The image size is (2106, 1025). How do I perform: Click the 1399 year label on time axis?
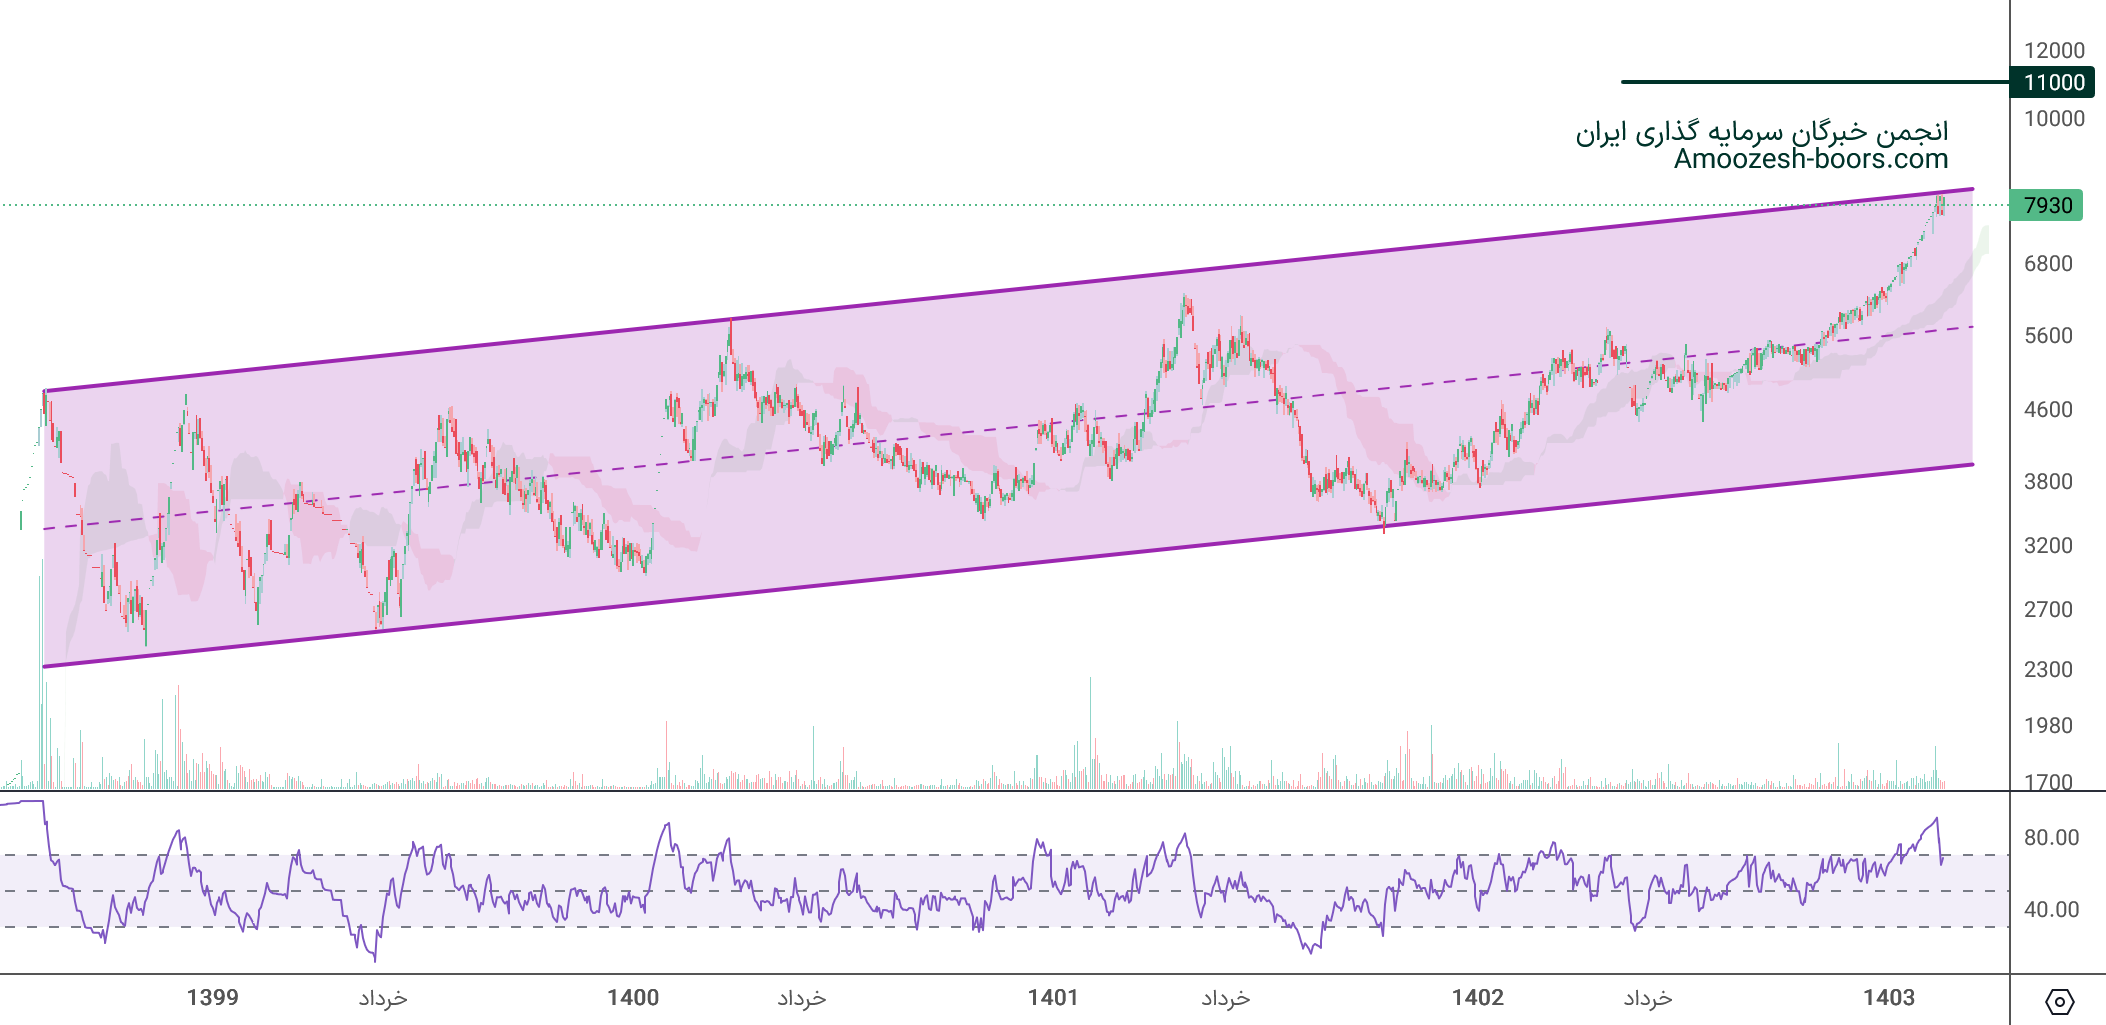coord(213,997)
